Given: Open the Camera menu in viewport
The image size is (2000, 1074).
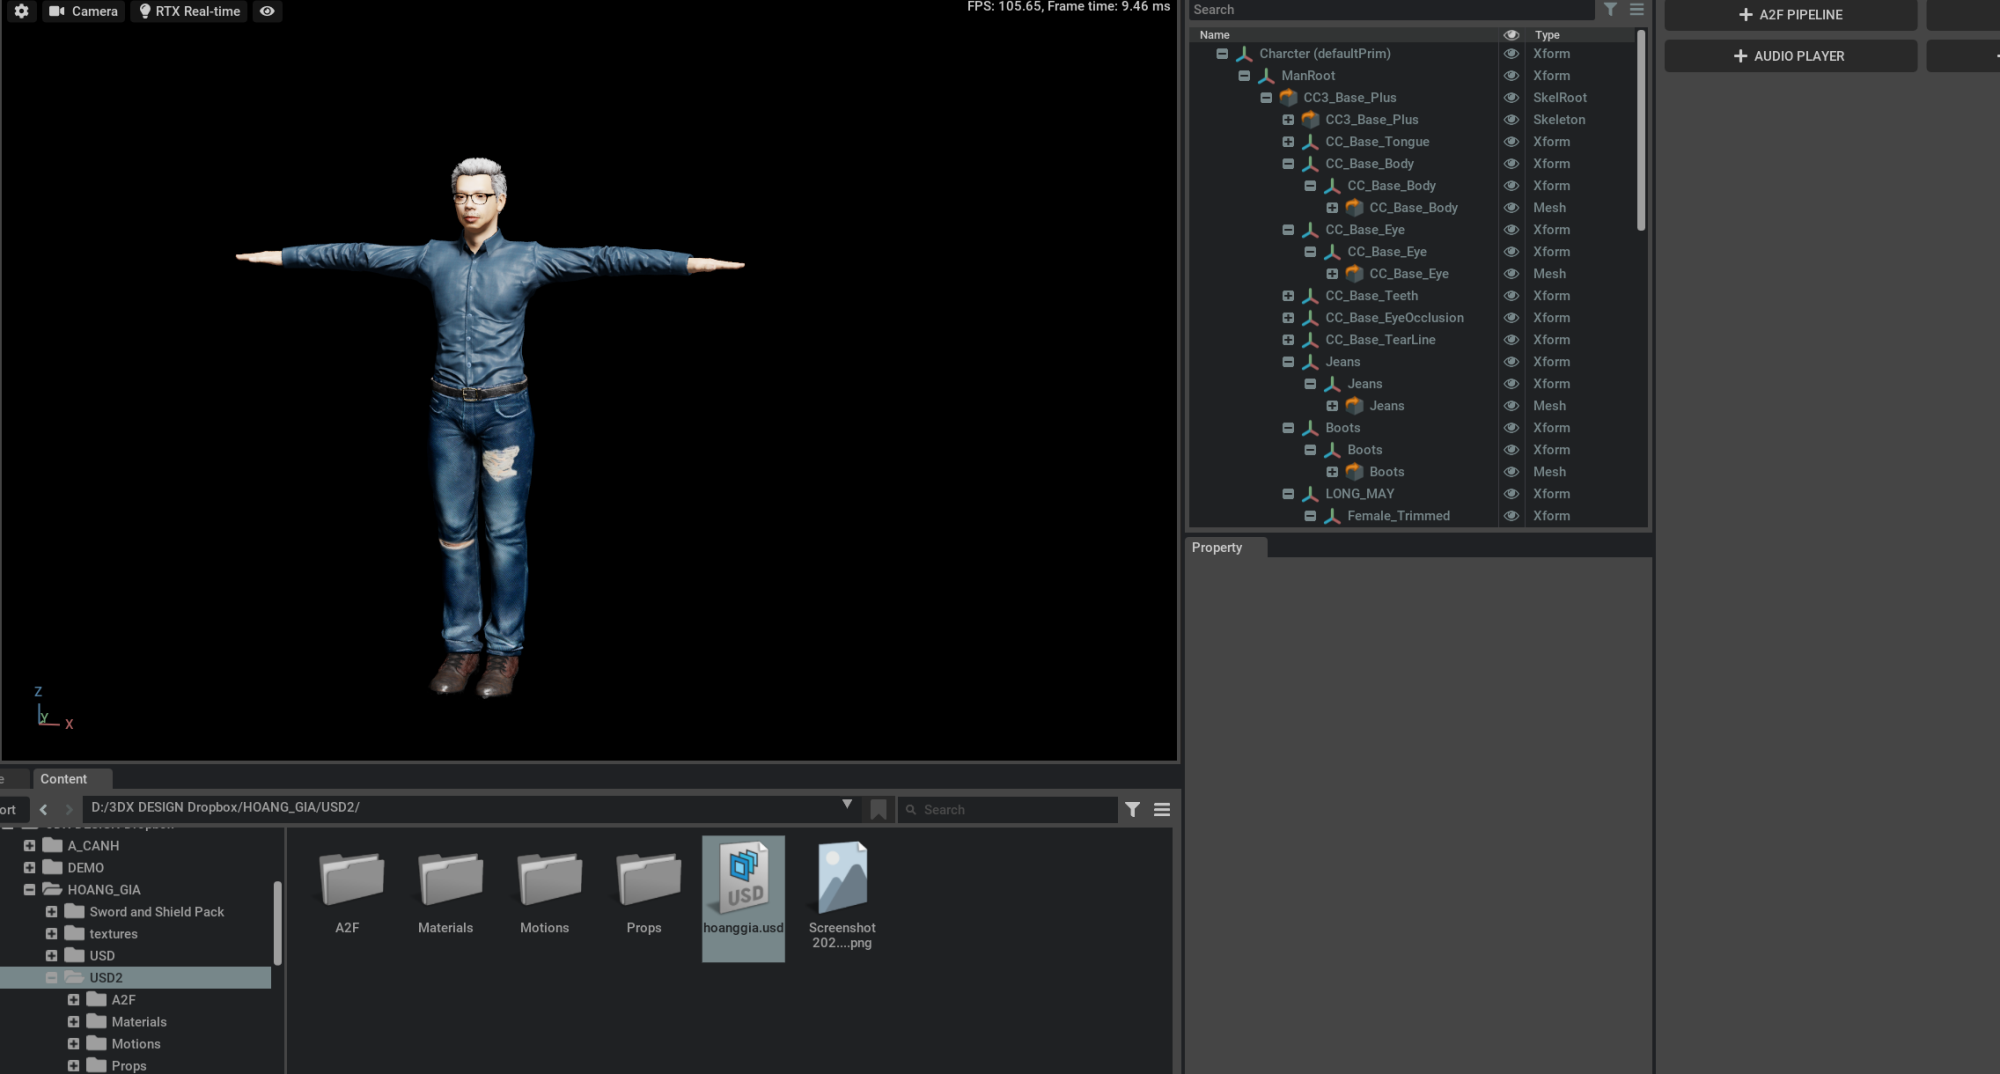Looking at the screenshot, I should (84, 11).
